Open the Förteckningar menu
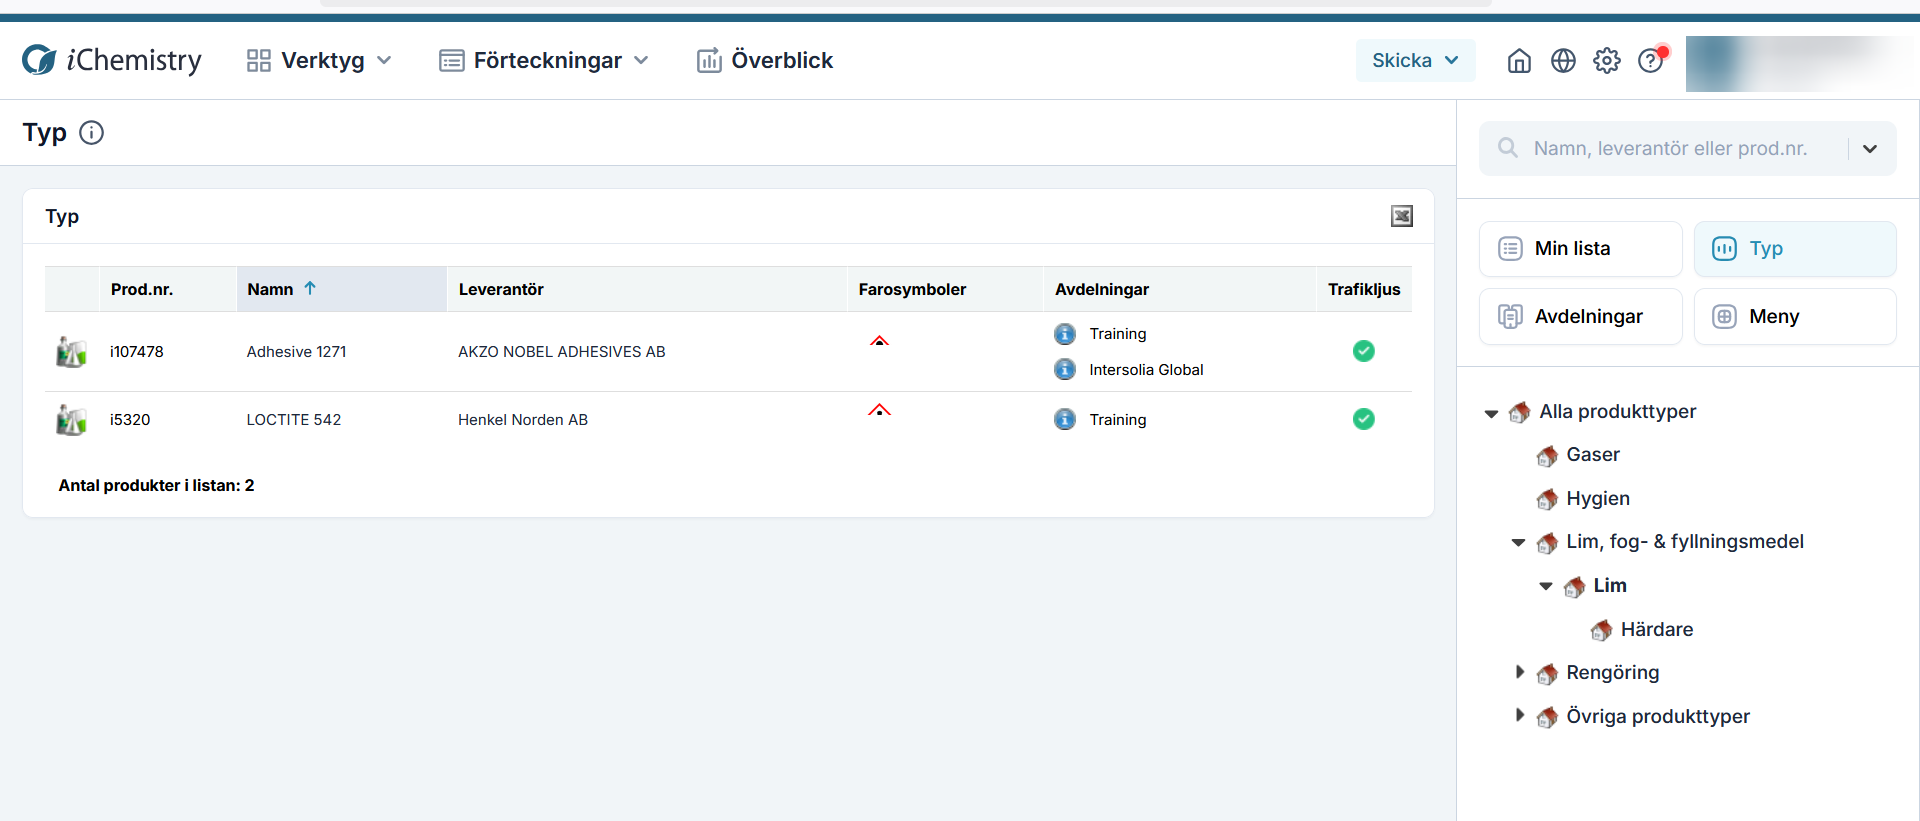The height and width of the screenshot is (821, 1920). [544, 60]
